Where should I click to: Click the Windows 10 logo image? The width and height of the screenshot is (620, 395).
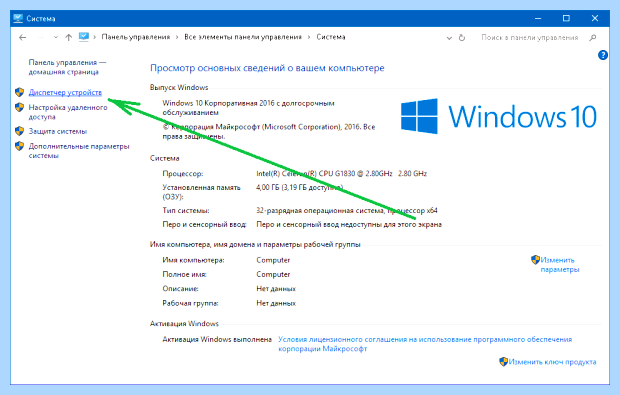499,116
